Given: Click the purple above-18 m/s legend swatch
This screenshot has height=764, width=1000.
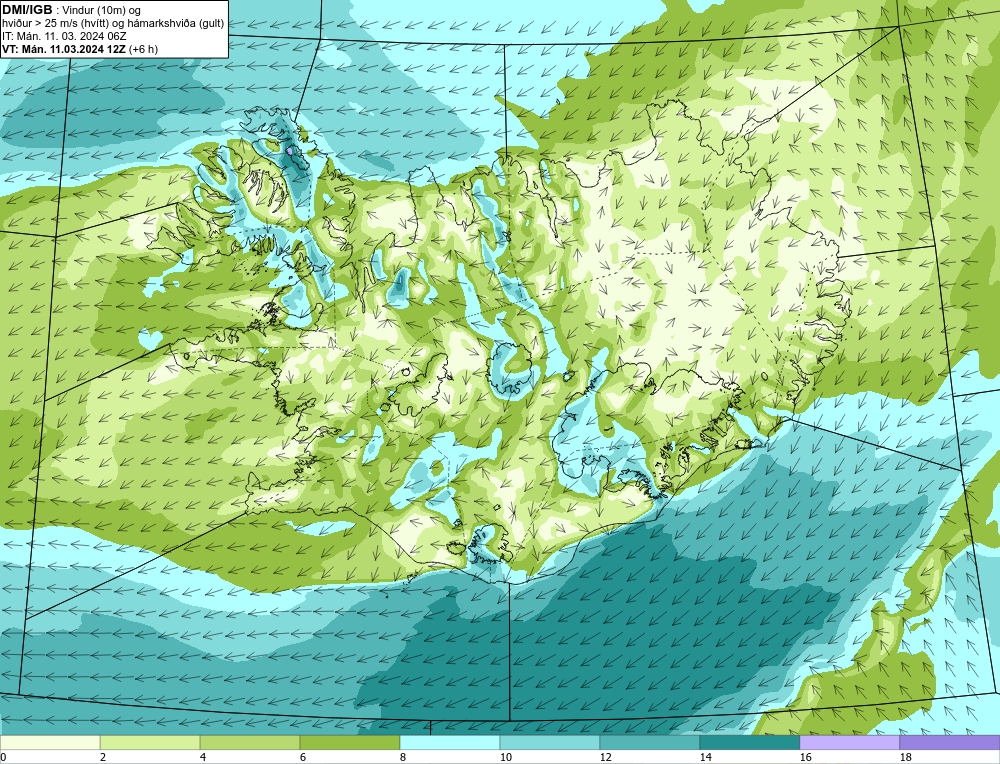Looking at the screenshot, I should 950,743.
